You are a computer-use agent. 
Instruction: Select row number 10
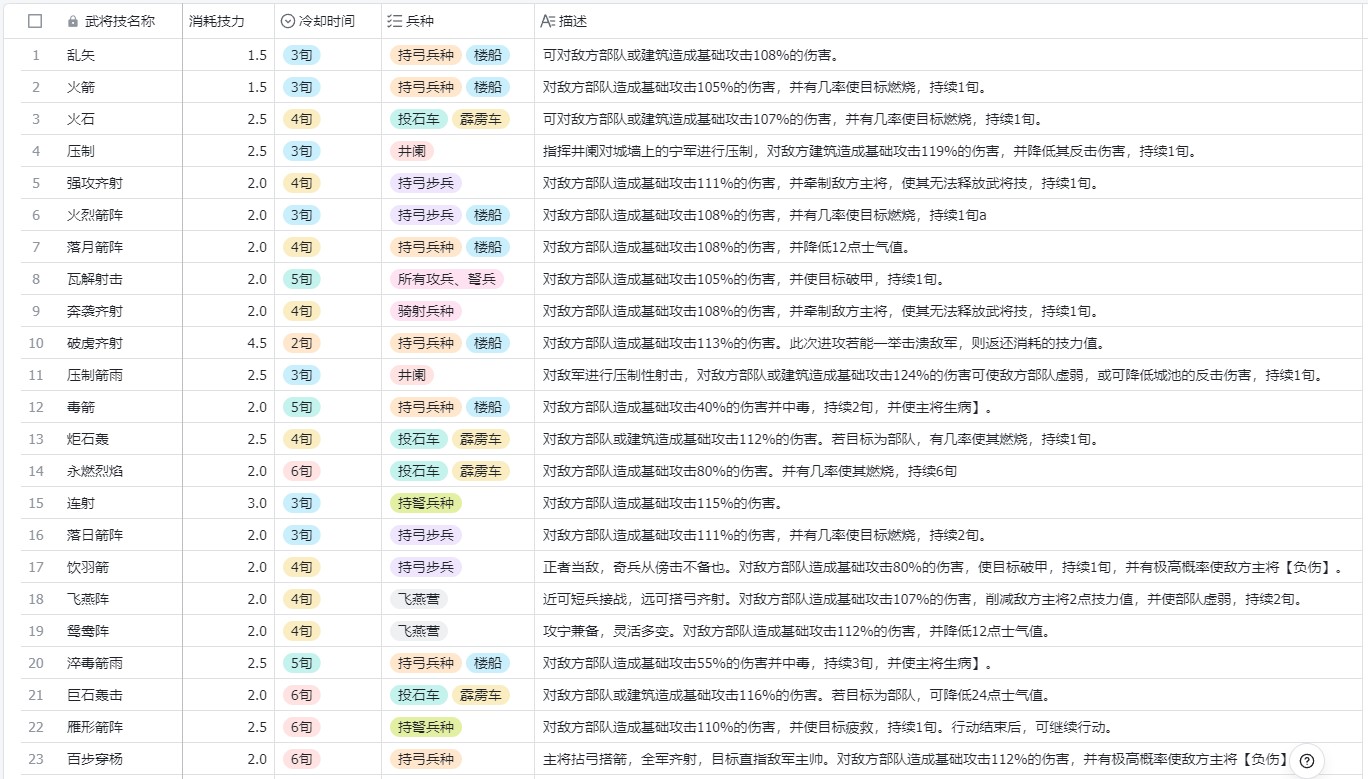pyautogui.click(x=36, y=343)
